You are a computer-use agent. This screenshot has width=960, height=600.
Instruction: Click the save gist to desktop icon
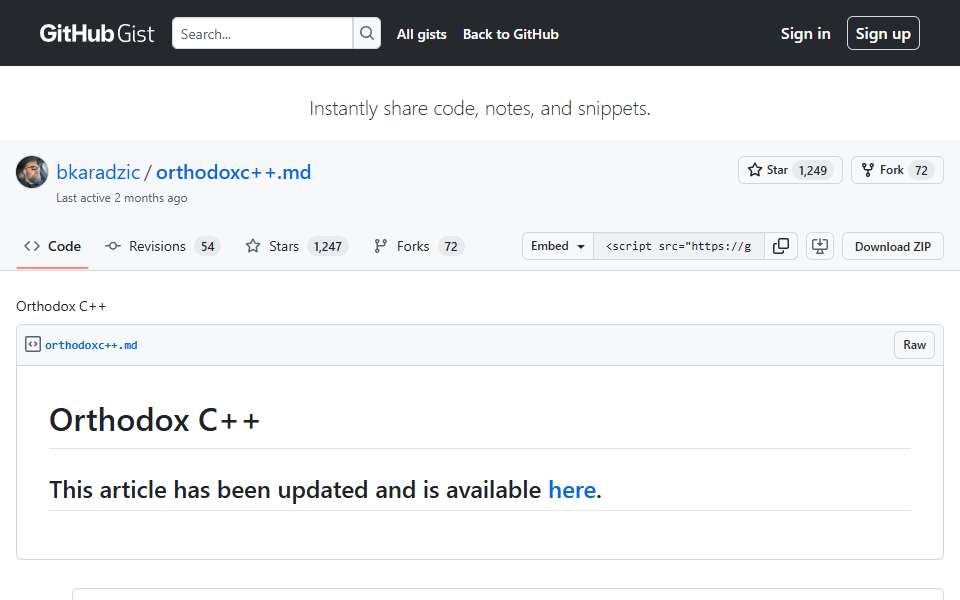pyautogui.click(x=820, y=246)
